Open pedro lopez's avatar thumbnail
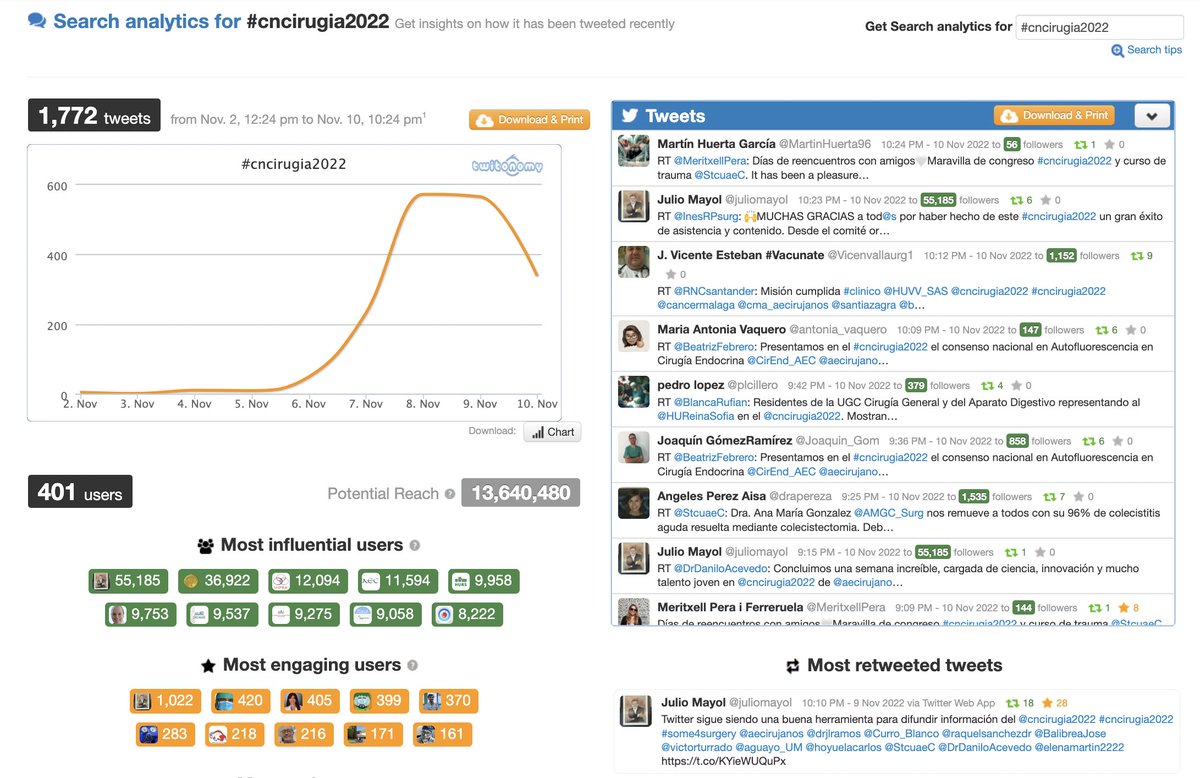The width and height of the screenshot is (1200, 778). tap(634, 392)
